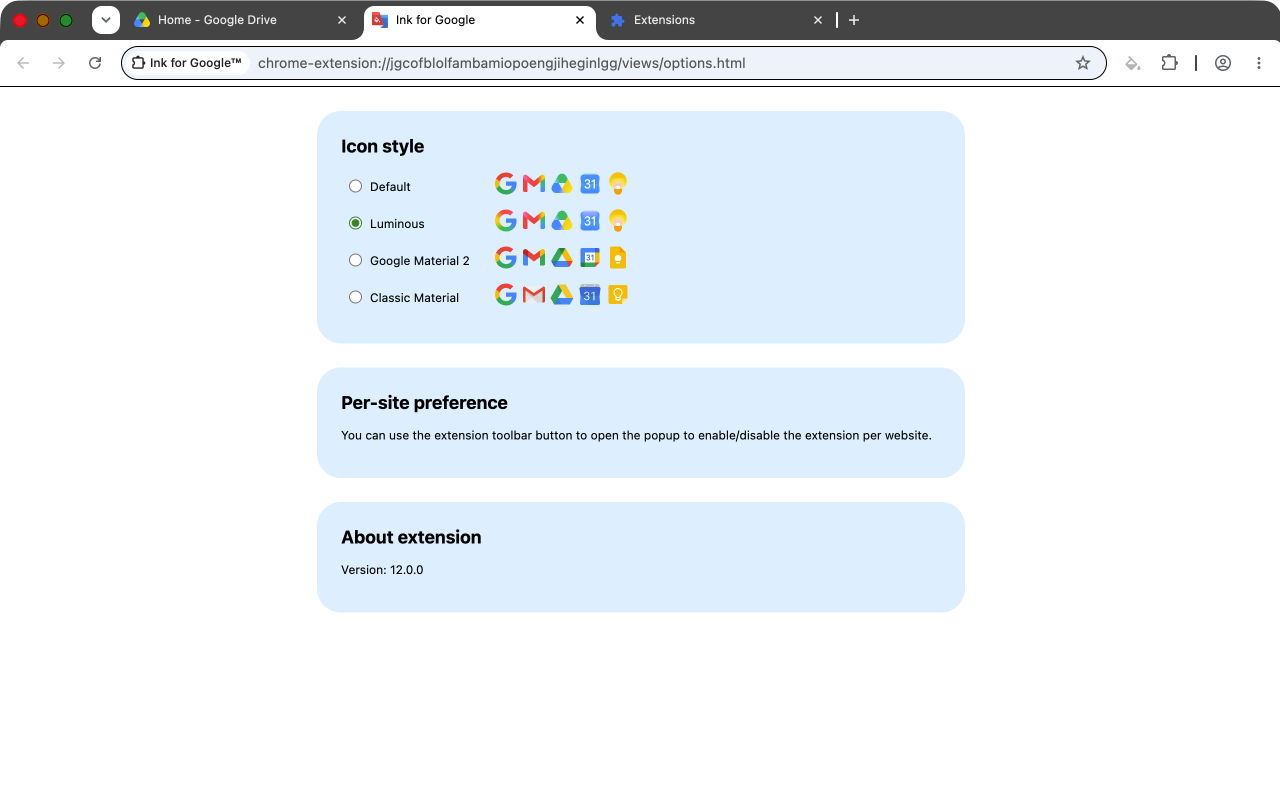Click the Luminous label text

397,224
